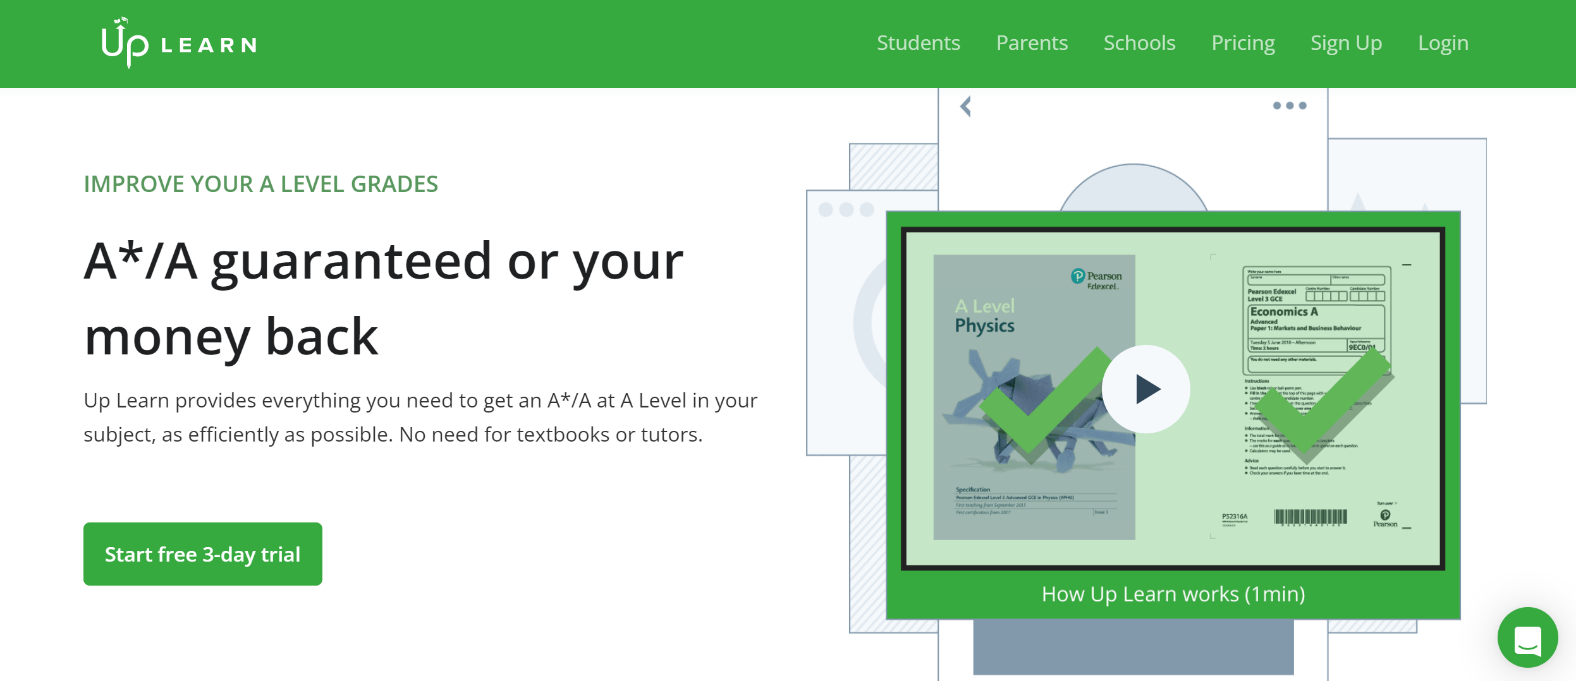Screen dimensions: 1576x681
Task: Click the 'How Up Learn works (1min)' caption
Action: (1173, 594)
